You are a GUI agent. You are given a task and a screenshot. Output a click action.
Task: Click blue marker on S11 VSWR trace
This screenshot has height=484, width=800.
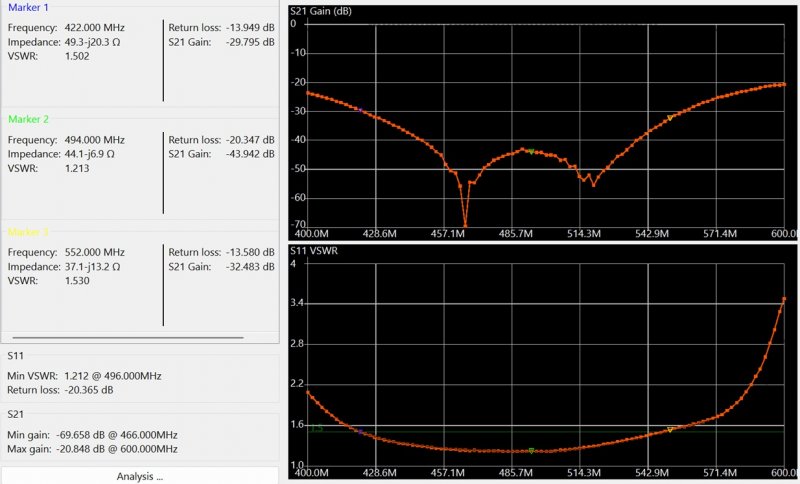[359, 432]
